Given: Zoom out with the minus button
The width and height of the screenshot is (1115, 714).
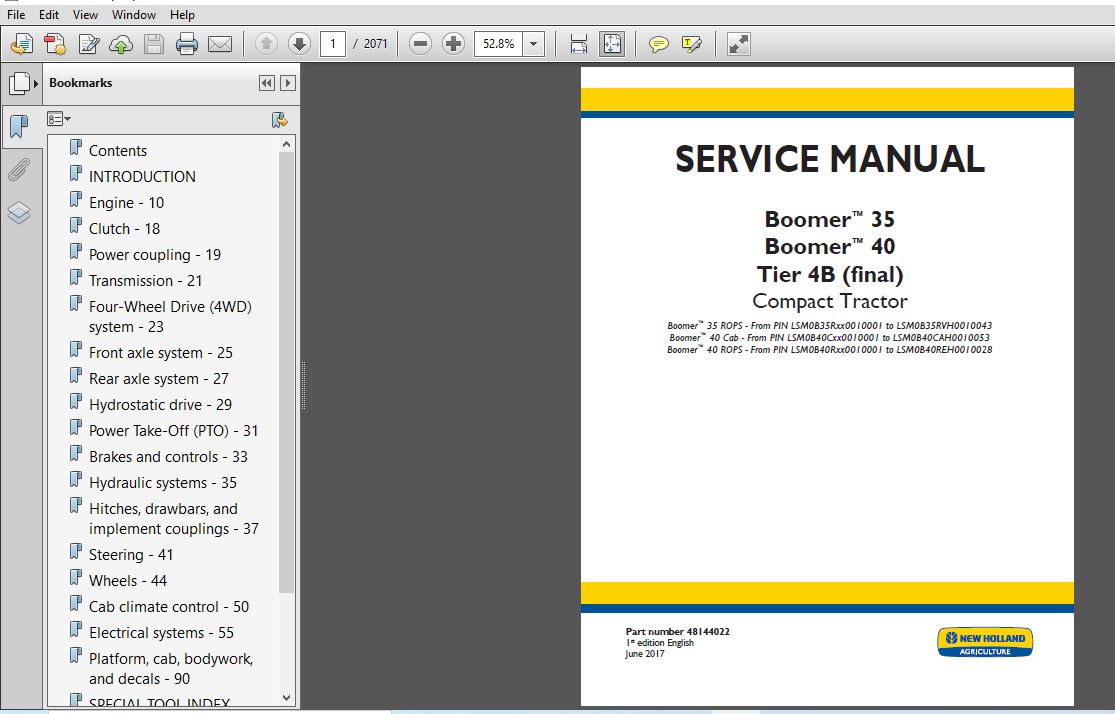Looking at the screenshot, I should point(420,44).
